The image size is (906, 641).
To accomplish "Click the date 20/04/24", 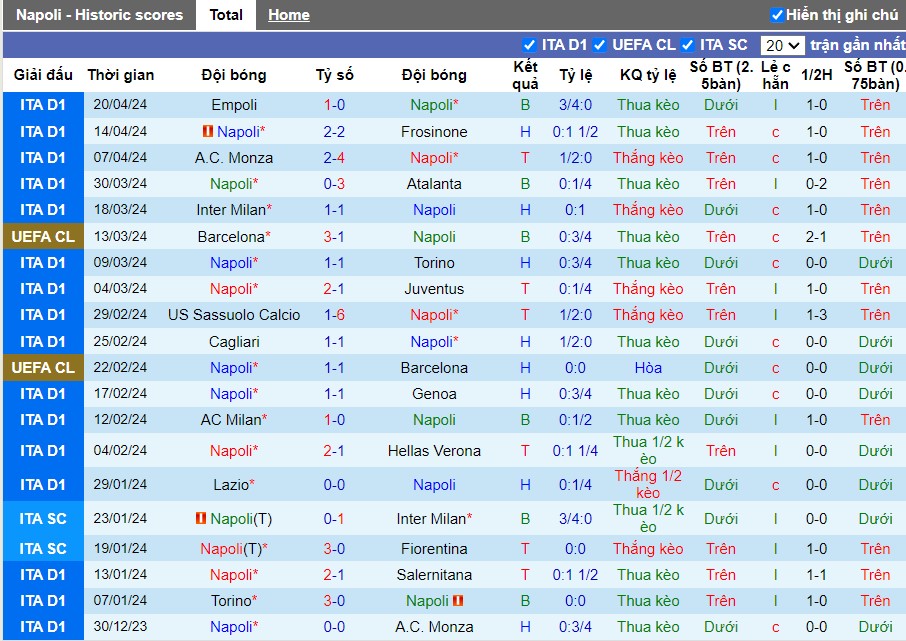I will (x=120, y=105).
